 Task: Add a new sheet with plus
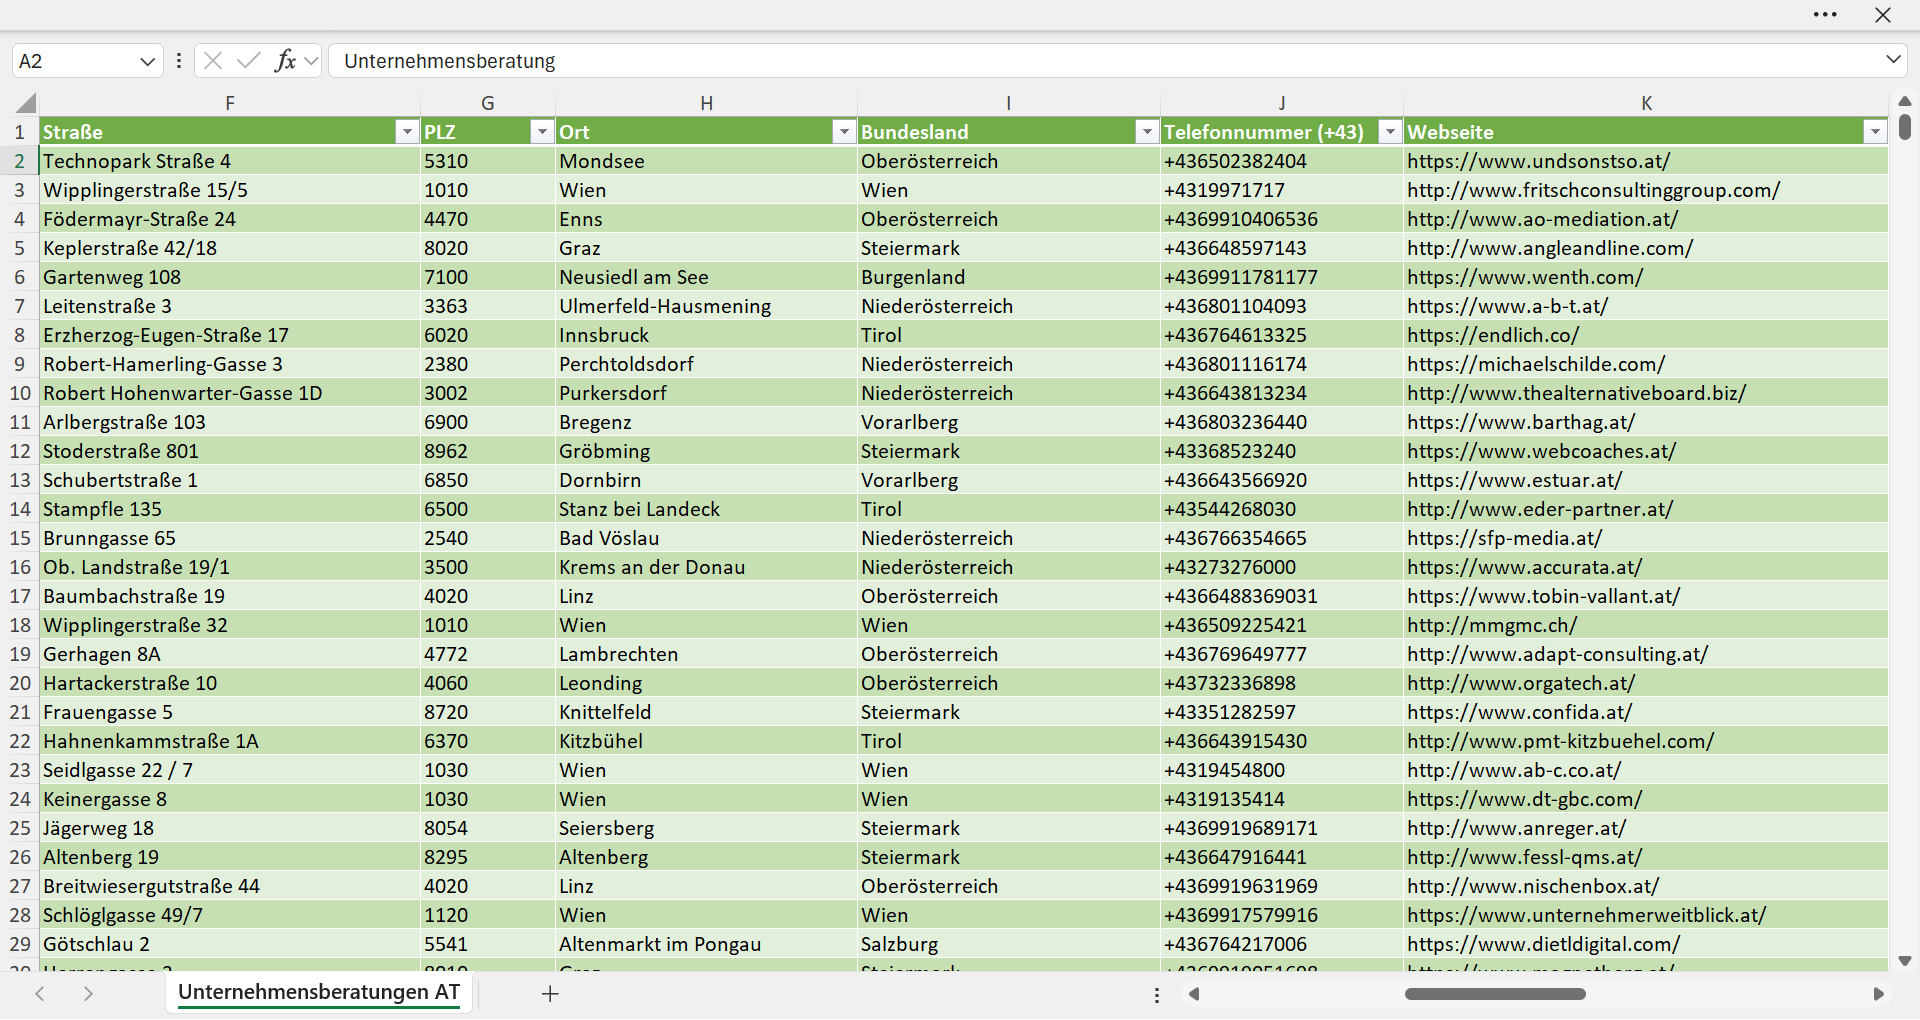[549, 994]
